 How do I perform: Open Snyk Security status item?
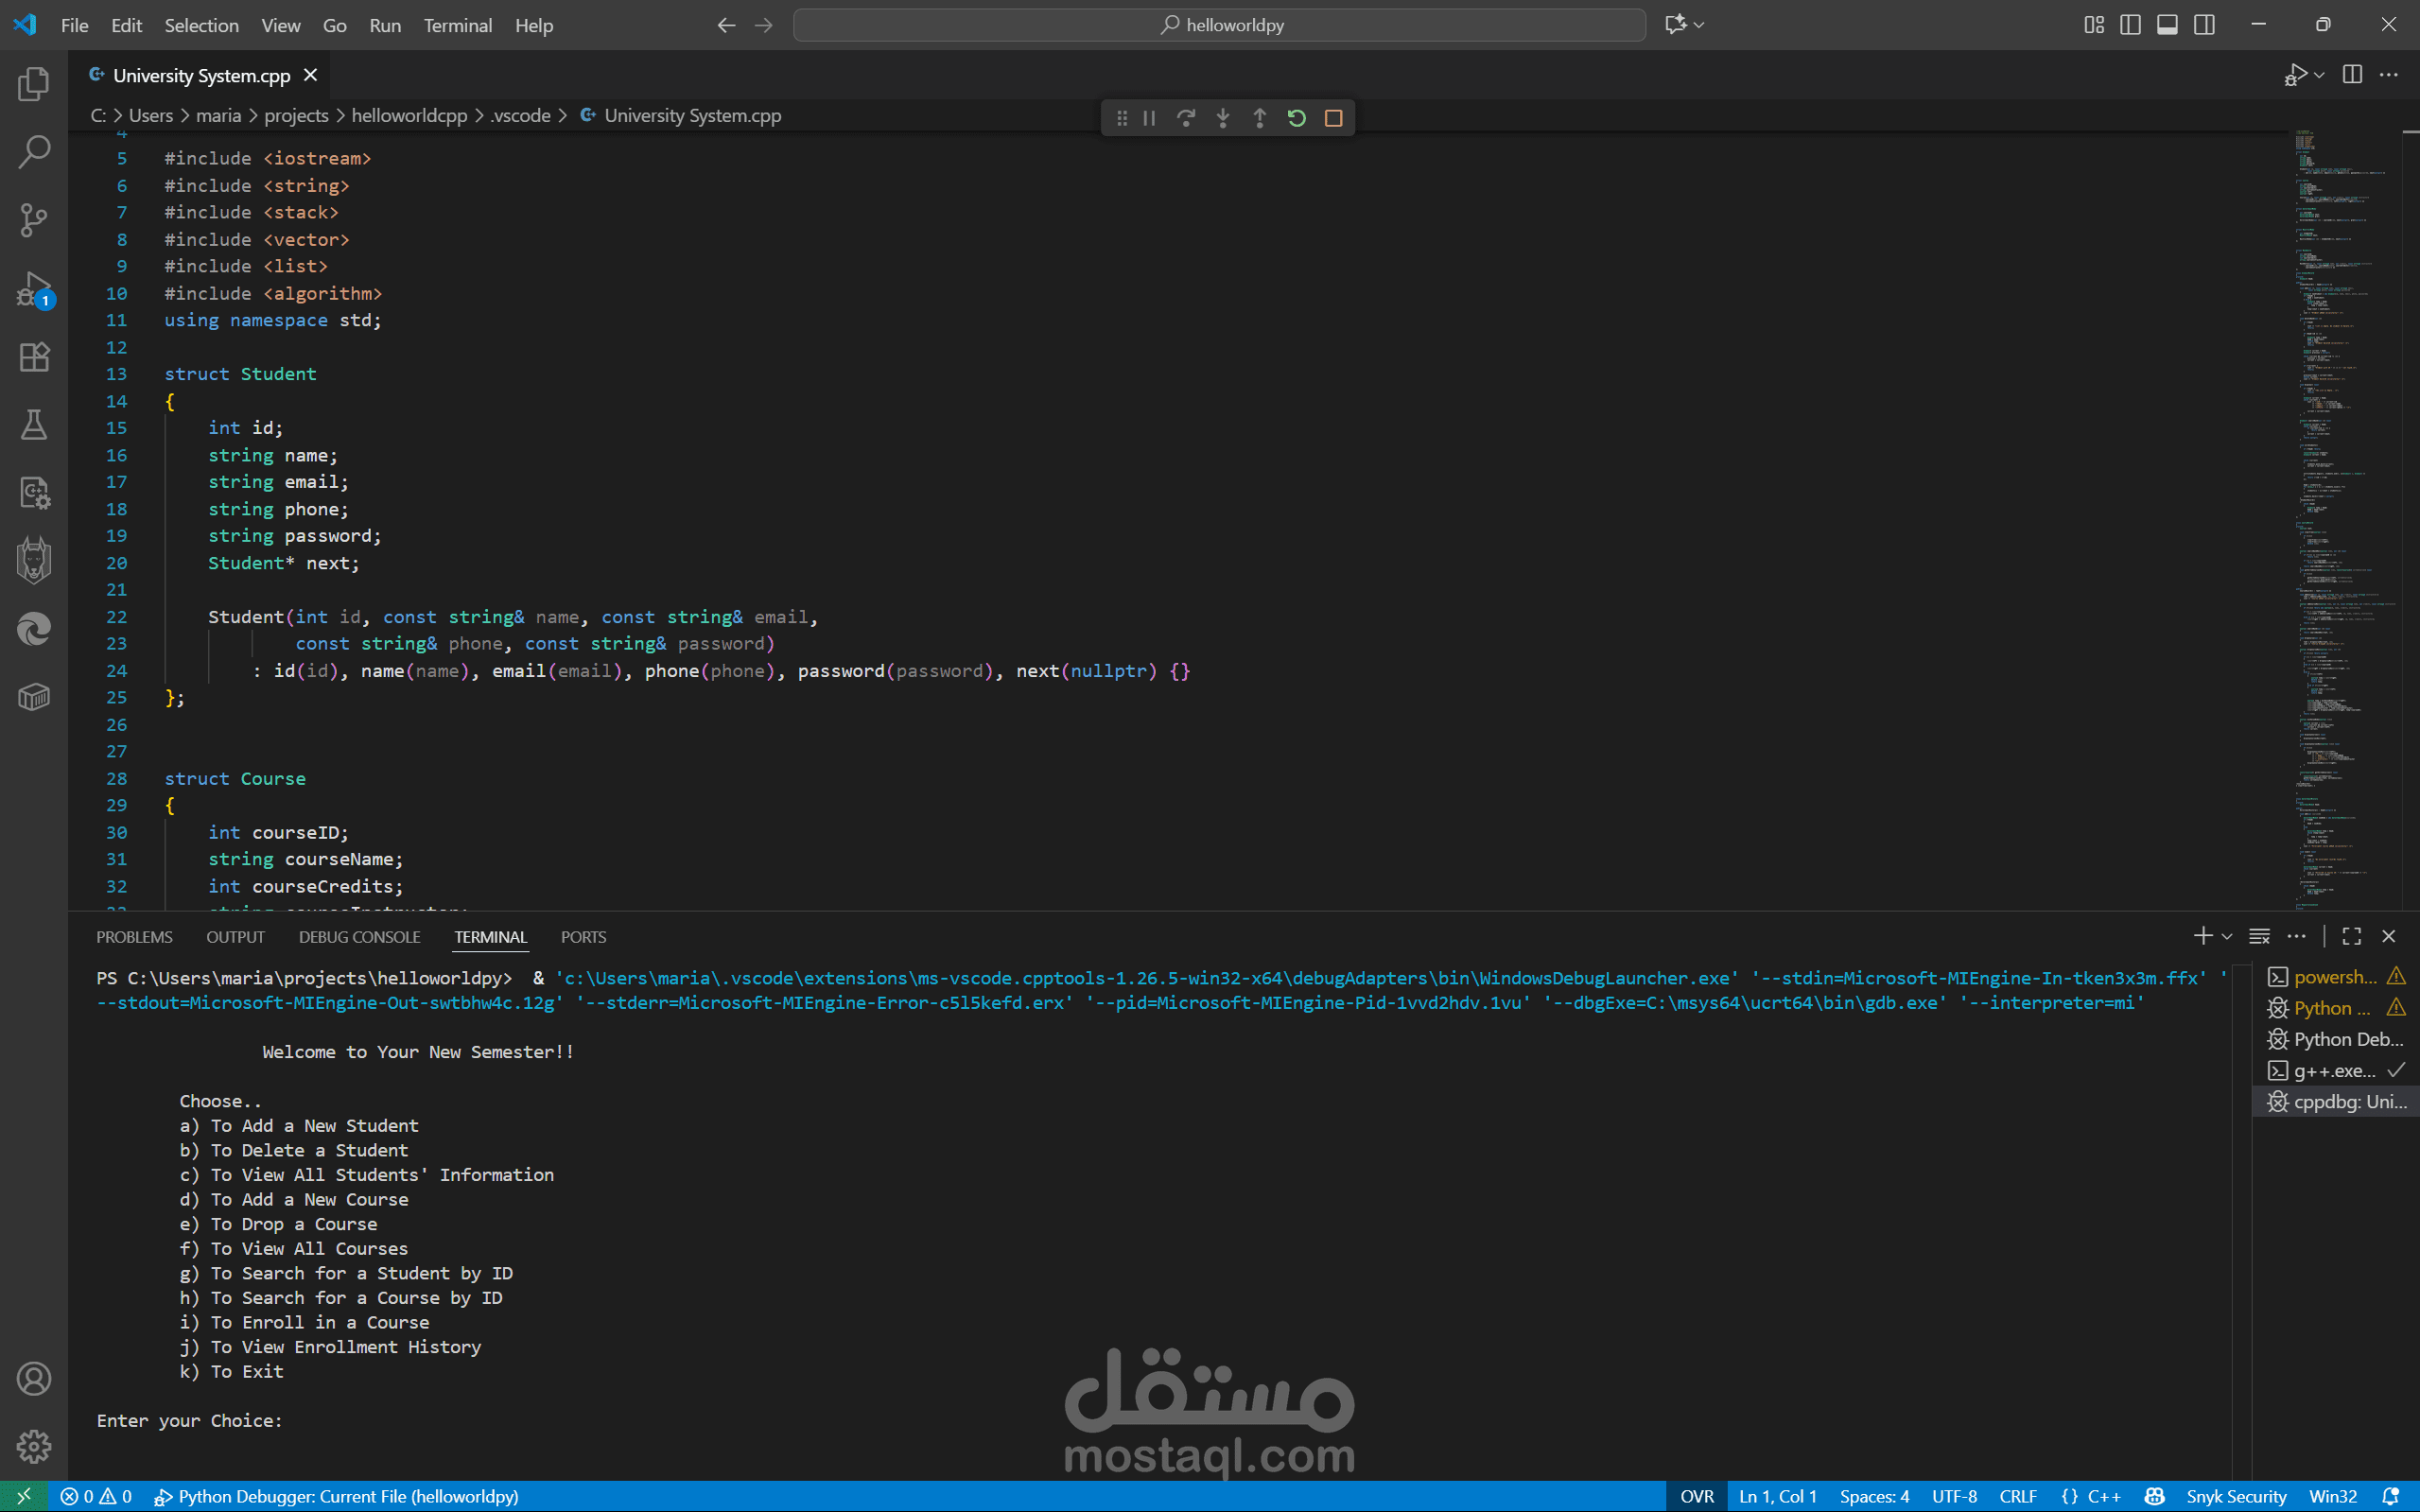pyautogui.click(x=2236, y=1496)
